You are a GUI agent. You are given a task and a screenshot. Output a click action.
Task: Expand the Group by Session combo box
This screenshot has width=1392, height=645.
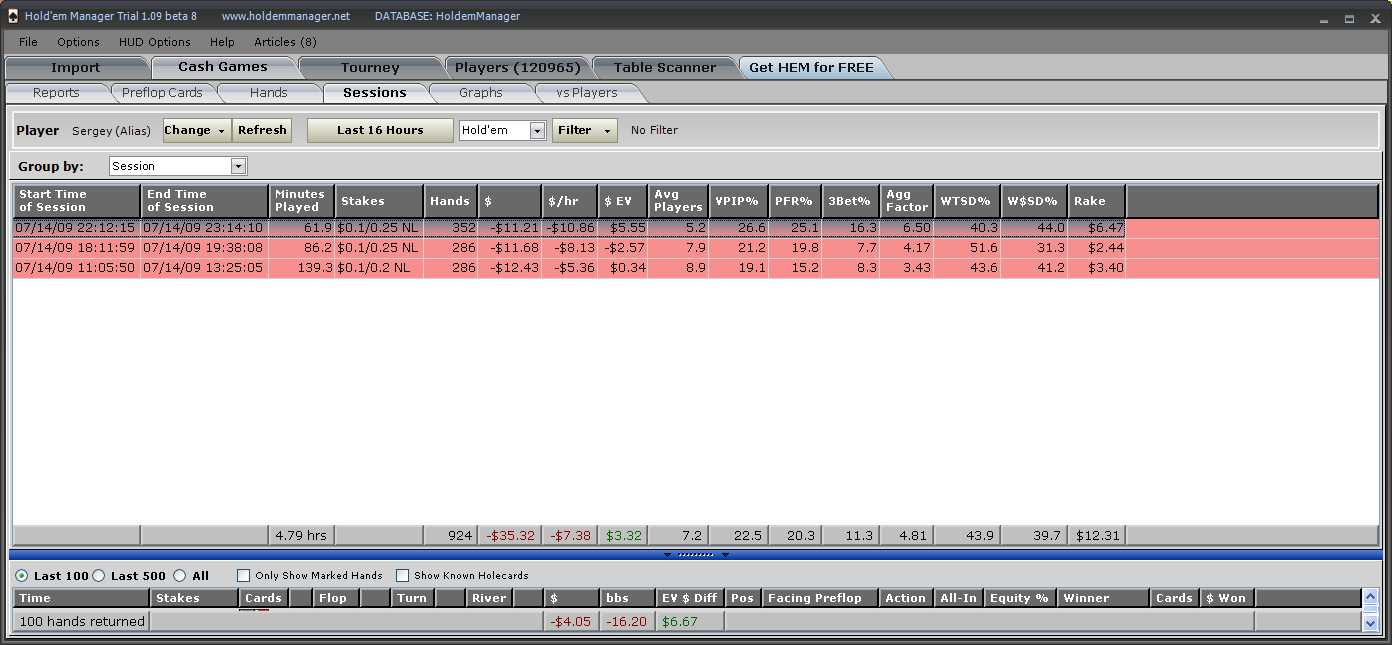238,166
